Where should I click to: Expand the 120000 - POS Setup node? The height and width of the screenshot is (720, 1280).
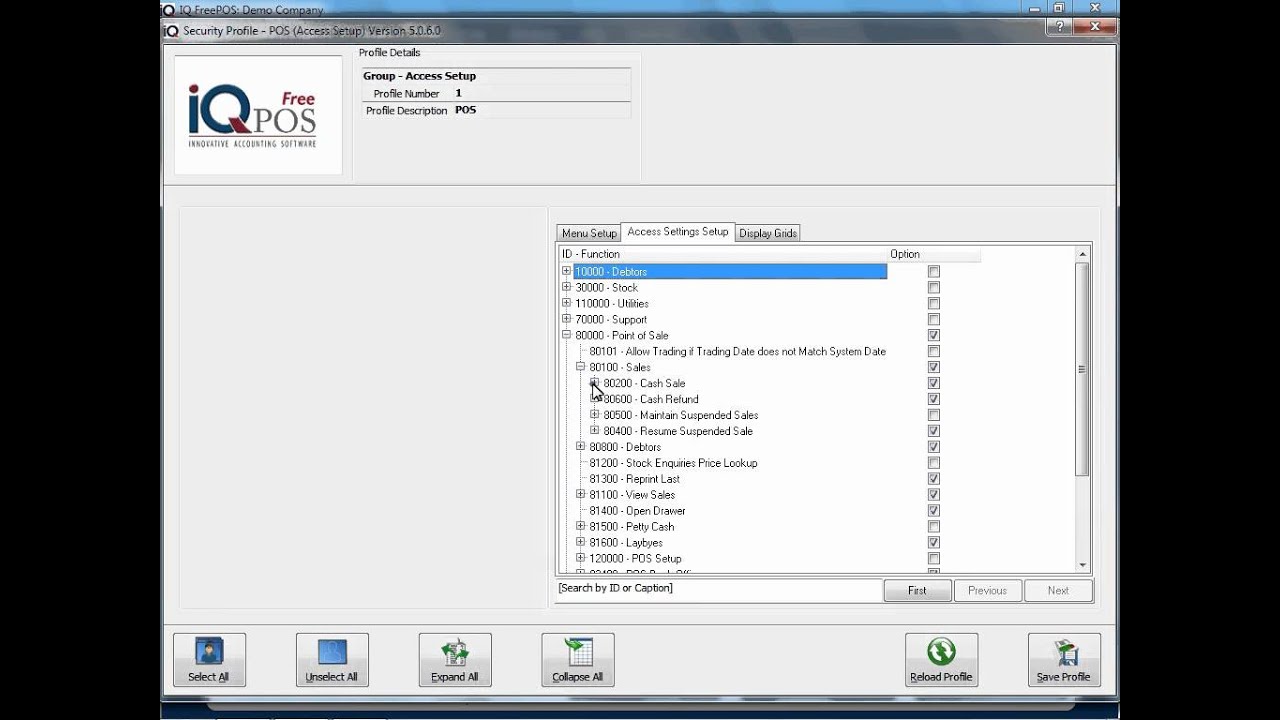coord(581,558)
